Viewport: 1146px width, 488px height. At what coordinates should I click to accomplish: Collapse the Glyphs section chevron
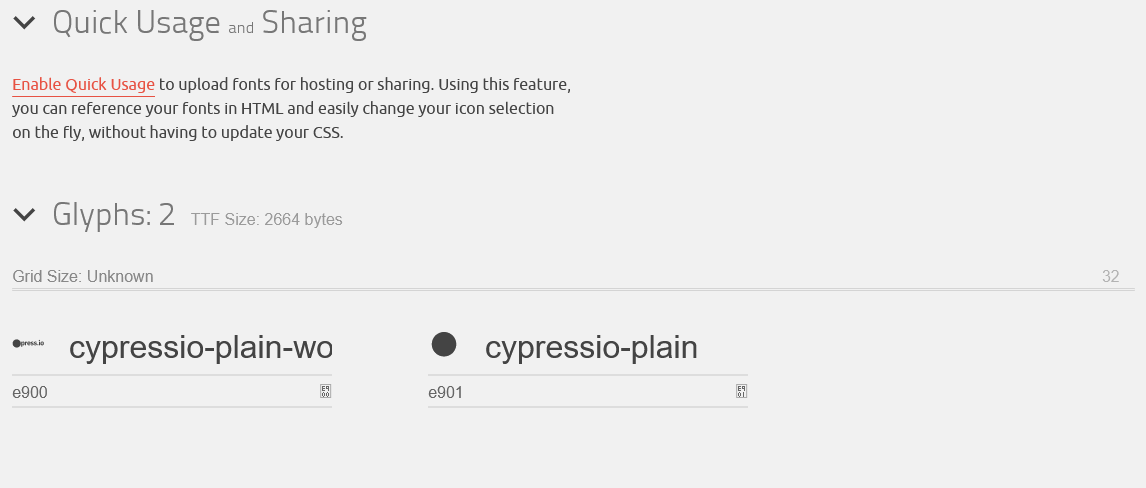pos(24,214)
